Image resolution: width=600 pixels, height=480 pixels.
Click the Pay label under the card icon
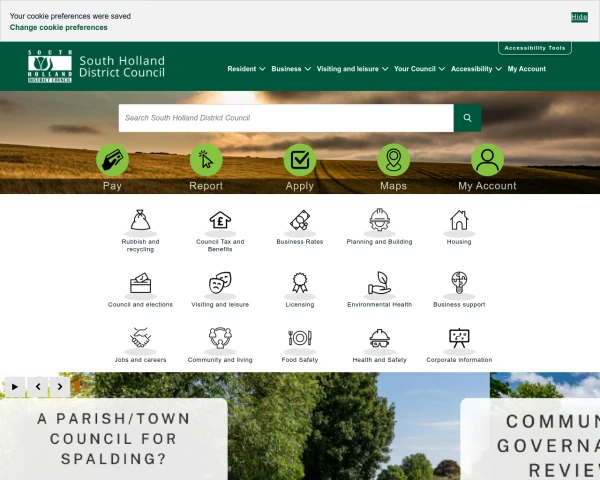click(112, 186)
